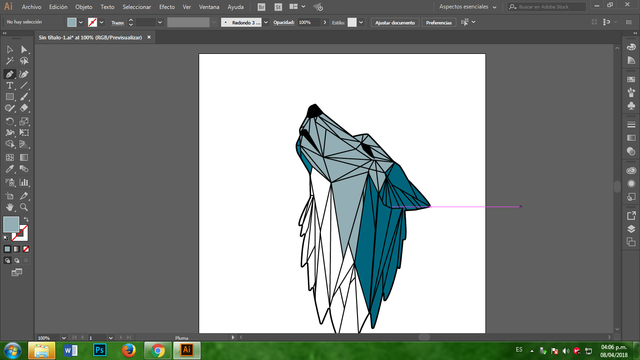Select the Perspective Grid tool
The image size is (640, 360).
(x=24, y=144)
